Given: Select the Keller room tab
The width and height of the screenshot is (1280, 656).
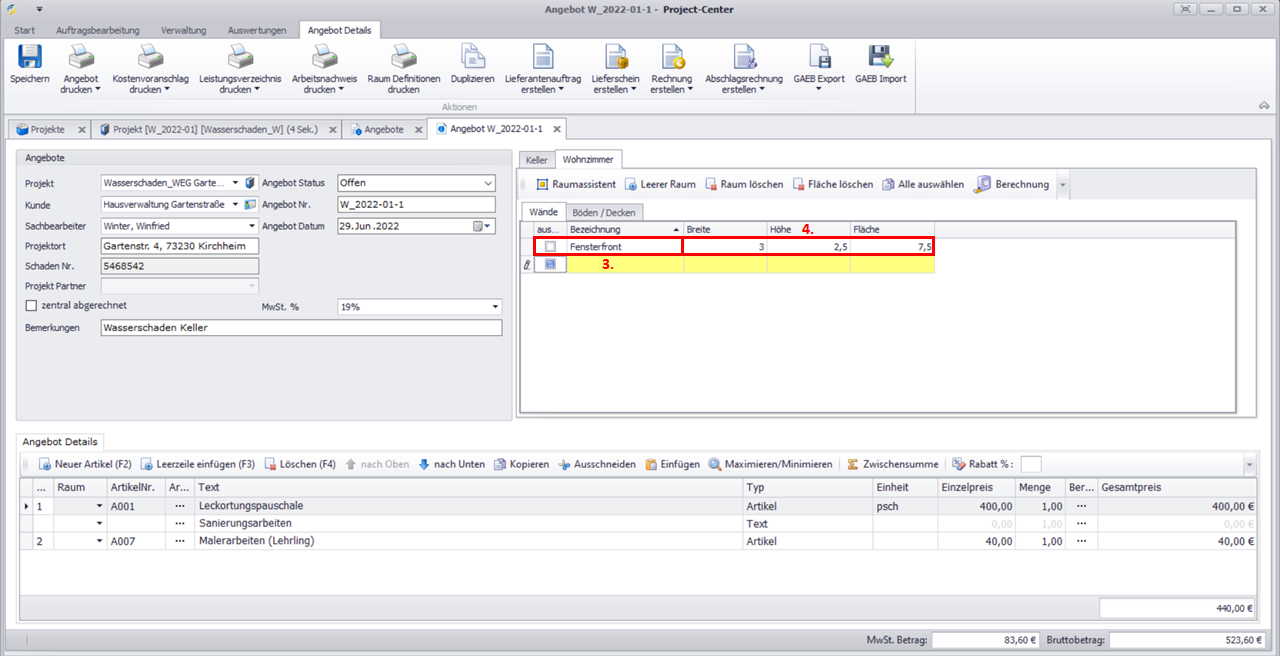Looking at the screenshot, I should pyautogui.click(x=537, y=159).
